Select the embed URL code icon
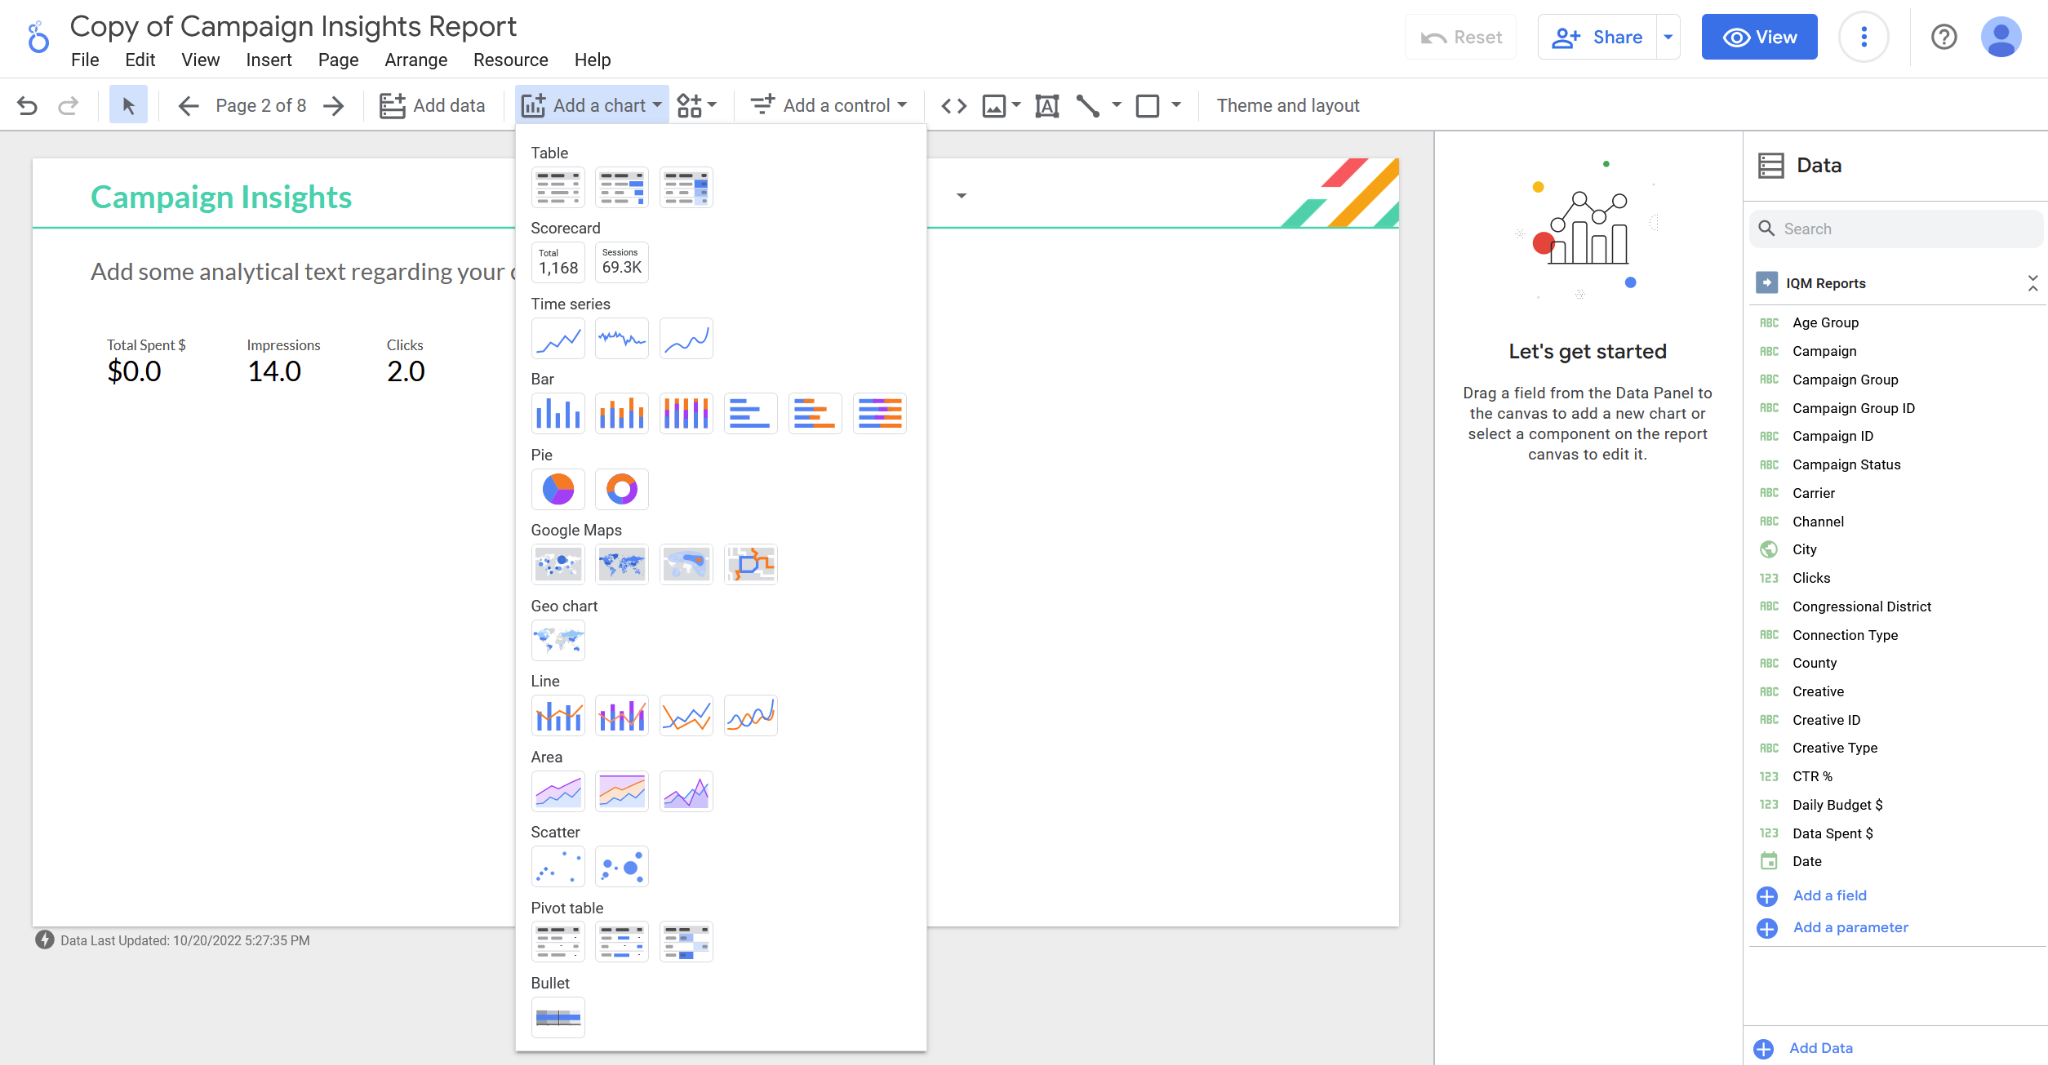Viewport: 2048px width, 1065px height. (954, 106)
